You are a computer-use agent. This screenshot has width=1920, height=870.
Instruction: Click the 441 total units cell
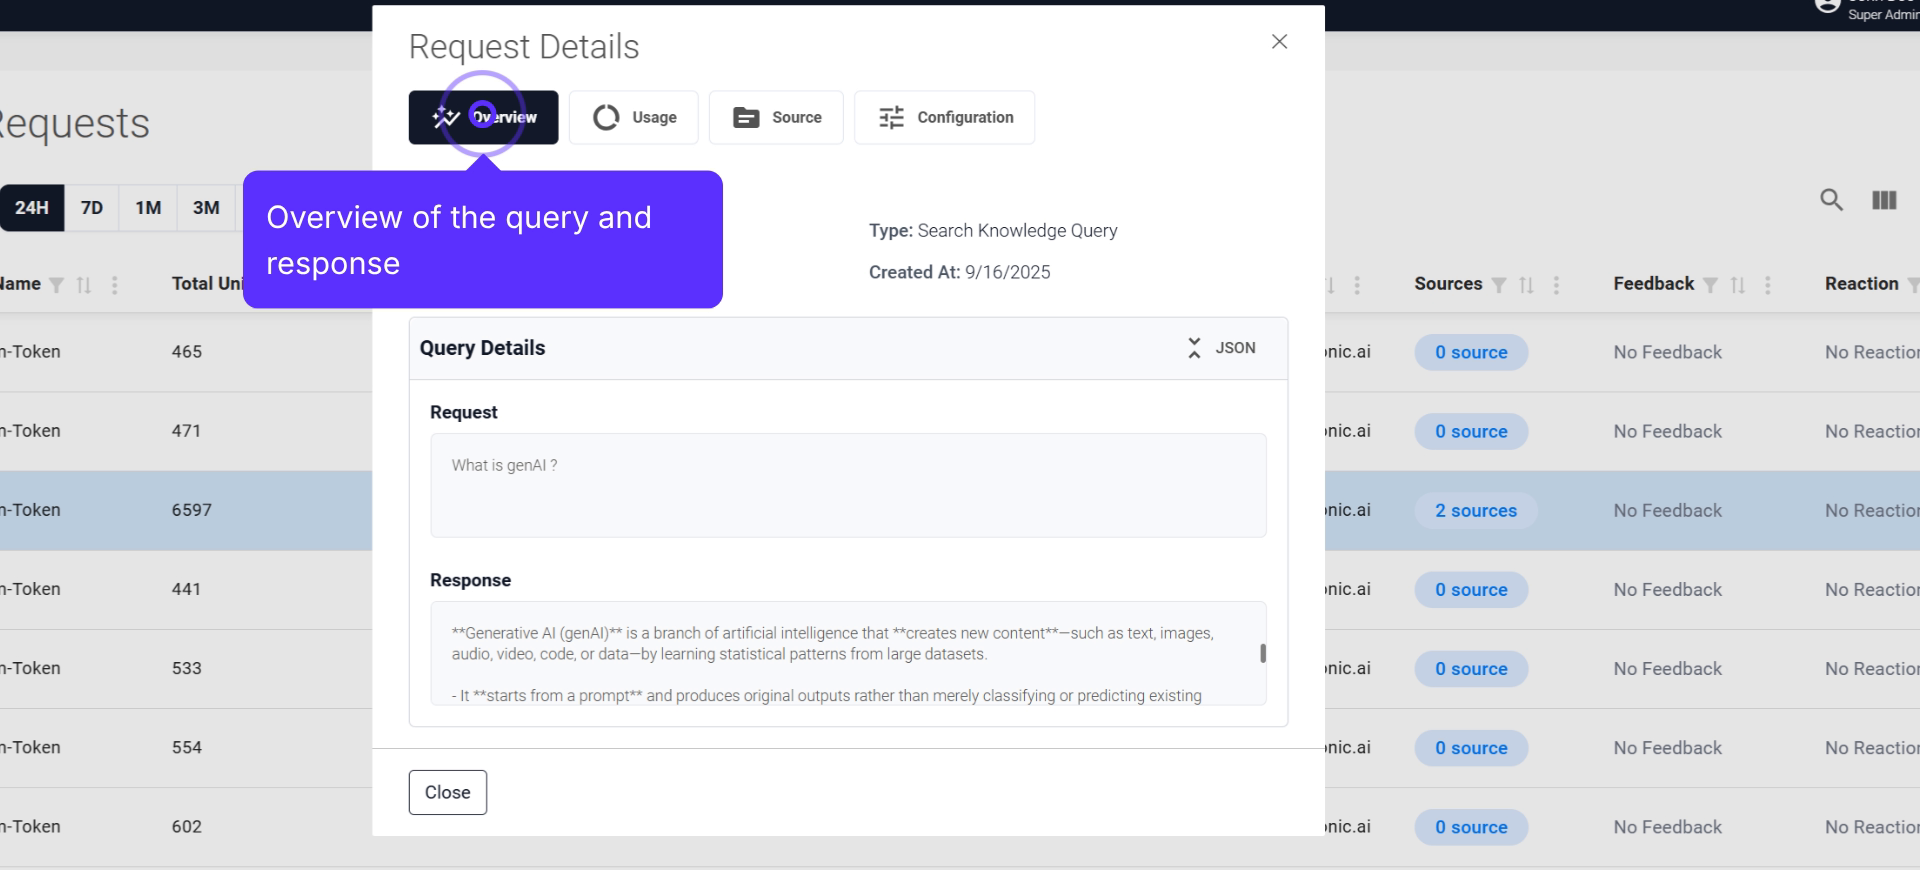pyautogui.click(x=186, y=589)
